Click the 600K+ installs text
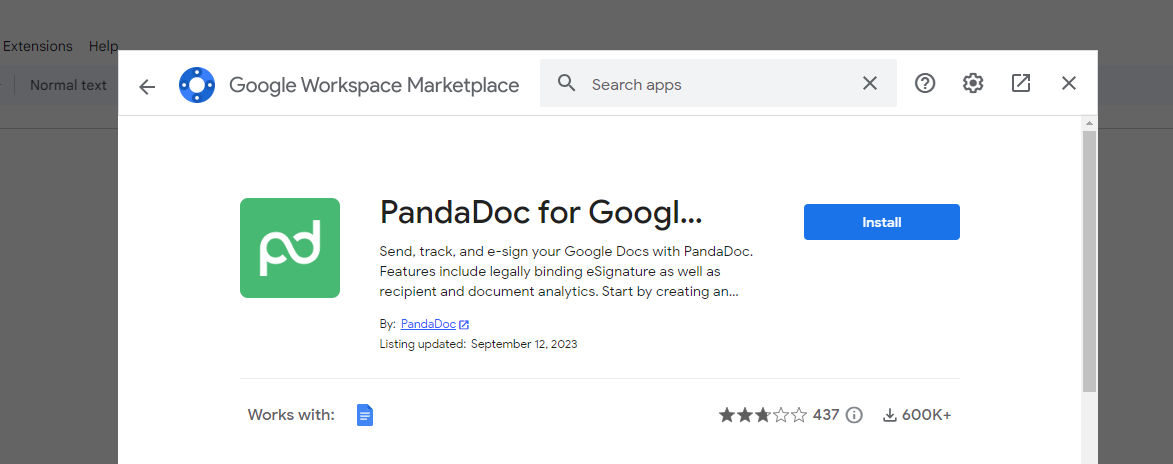Viewport: 1173px width, 464px height. tap(926, 415)
